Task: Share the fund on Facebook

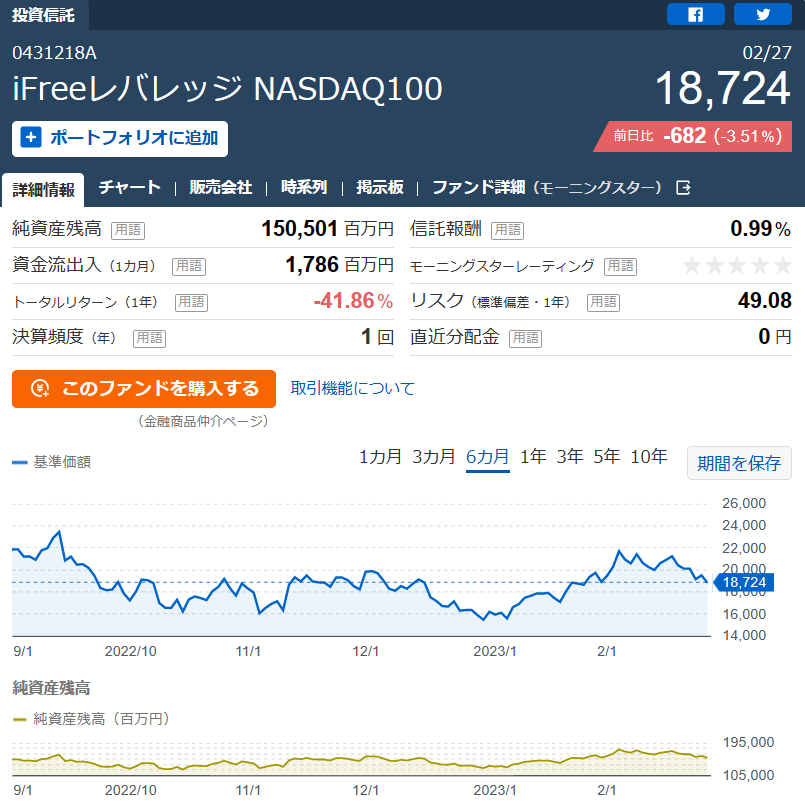Action: click(695, 14)
